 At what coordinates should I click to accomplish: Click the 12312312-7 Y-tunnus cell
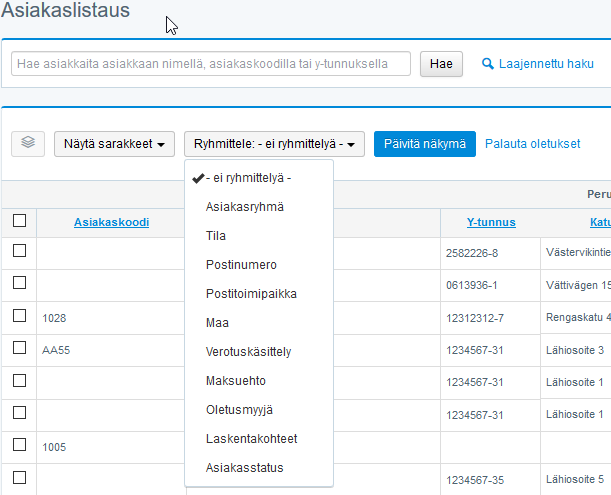490,318
